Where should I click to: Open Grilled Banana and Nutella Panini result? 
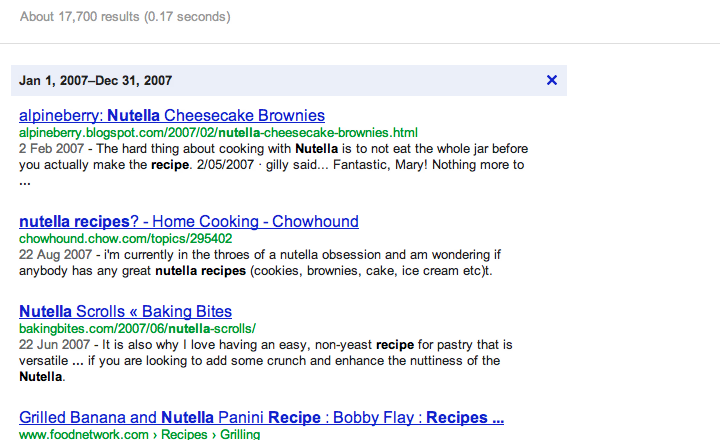[262, 417]
